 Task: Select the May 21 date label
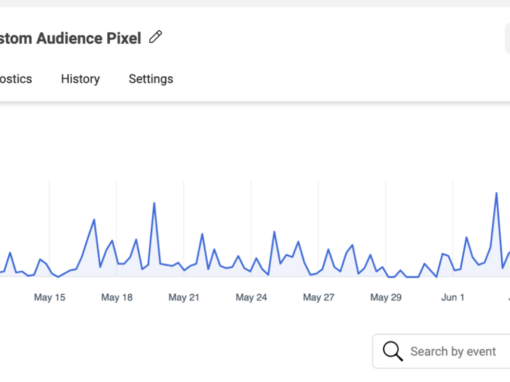pos(184,297)
